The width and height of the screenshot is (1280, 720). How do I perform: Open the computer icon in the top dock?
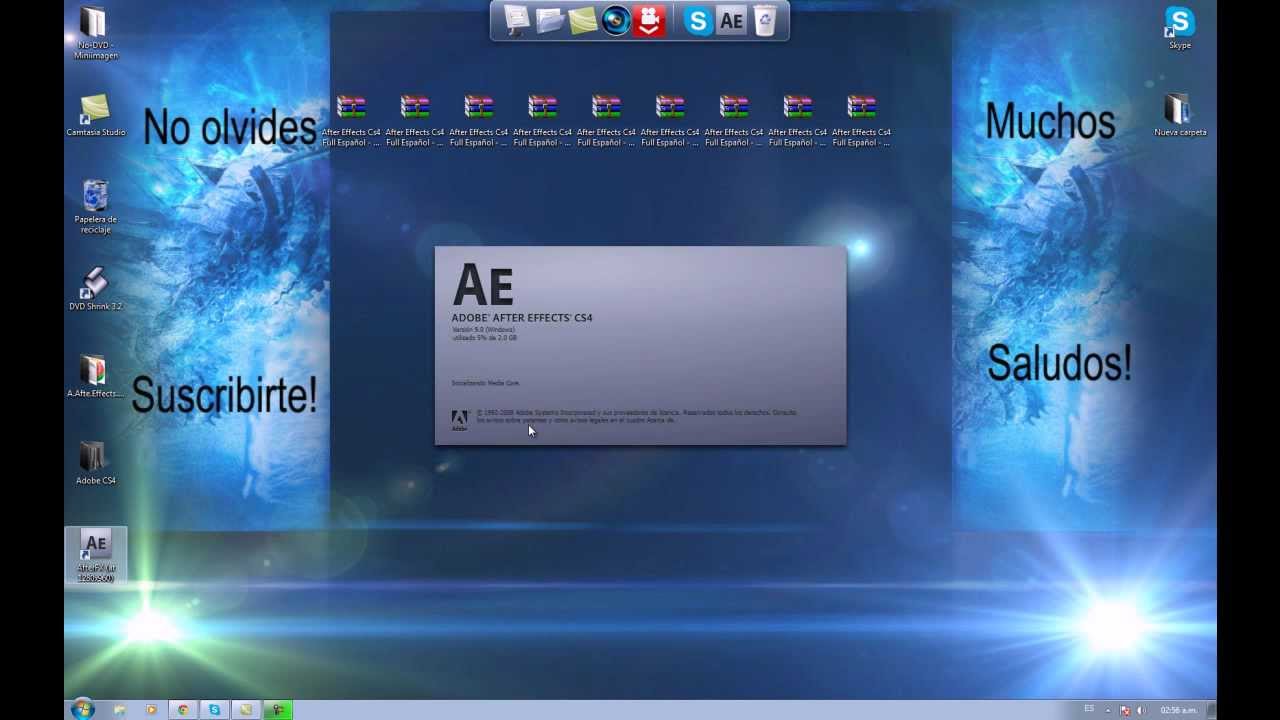517,20
